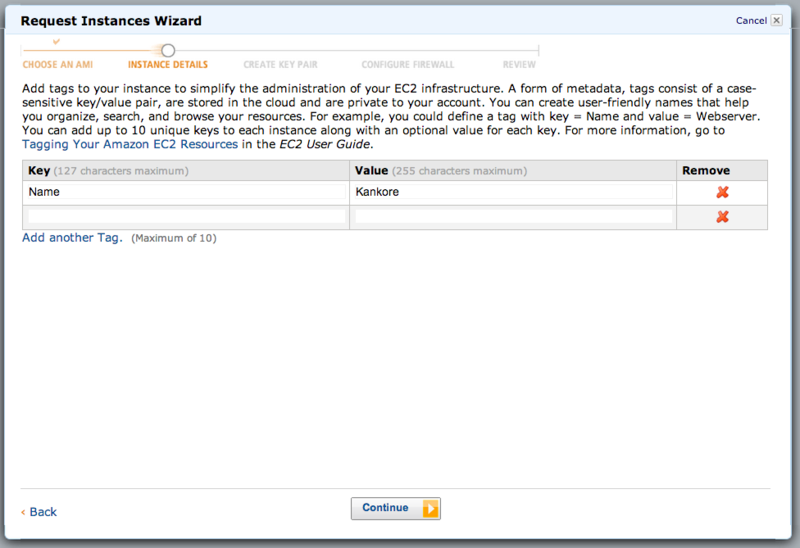Click the Continue button

pyautogui.click(x=395, y=508)
